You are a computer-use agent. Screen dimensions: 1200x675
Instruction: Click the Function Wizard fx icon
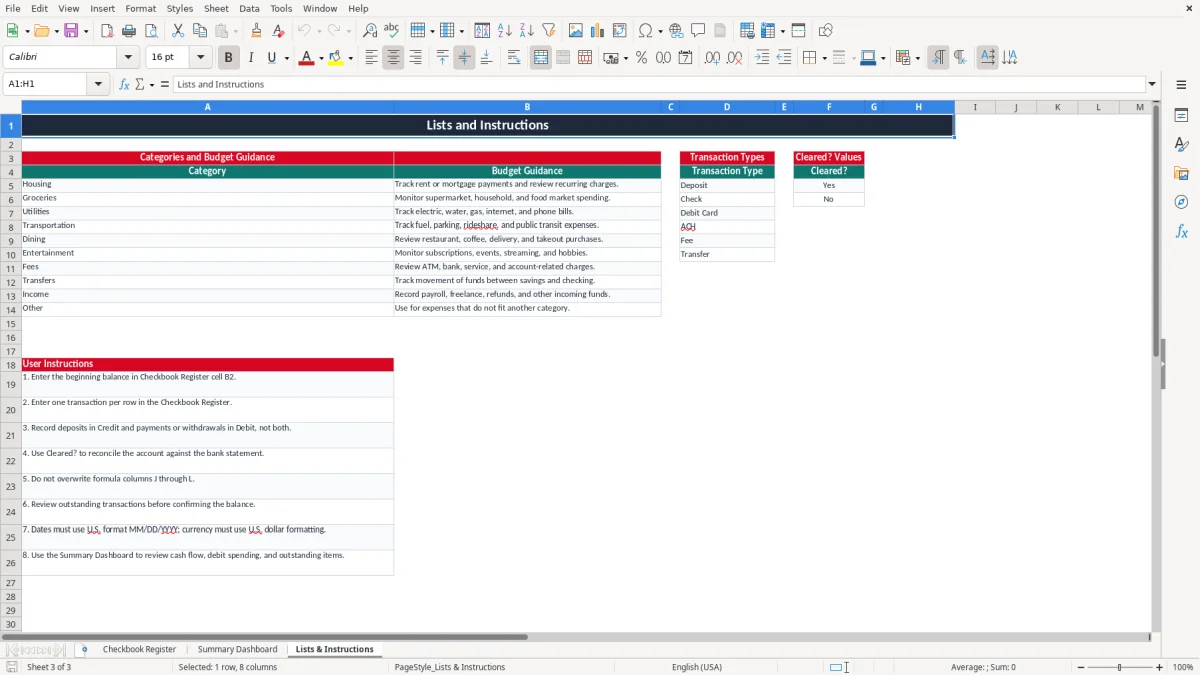(124, 84)
